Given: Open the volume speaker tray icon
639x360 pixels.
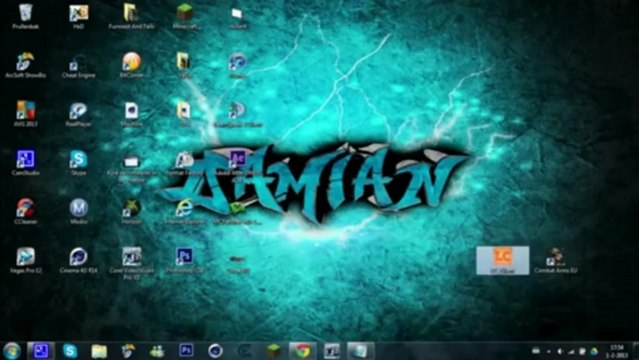Looking at the screenshot, I should [x=560, y=351].
